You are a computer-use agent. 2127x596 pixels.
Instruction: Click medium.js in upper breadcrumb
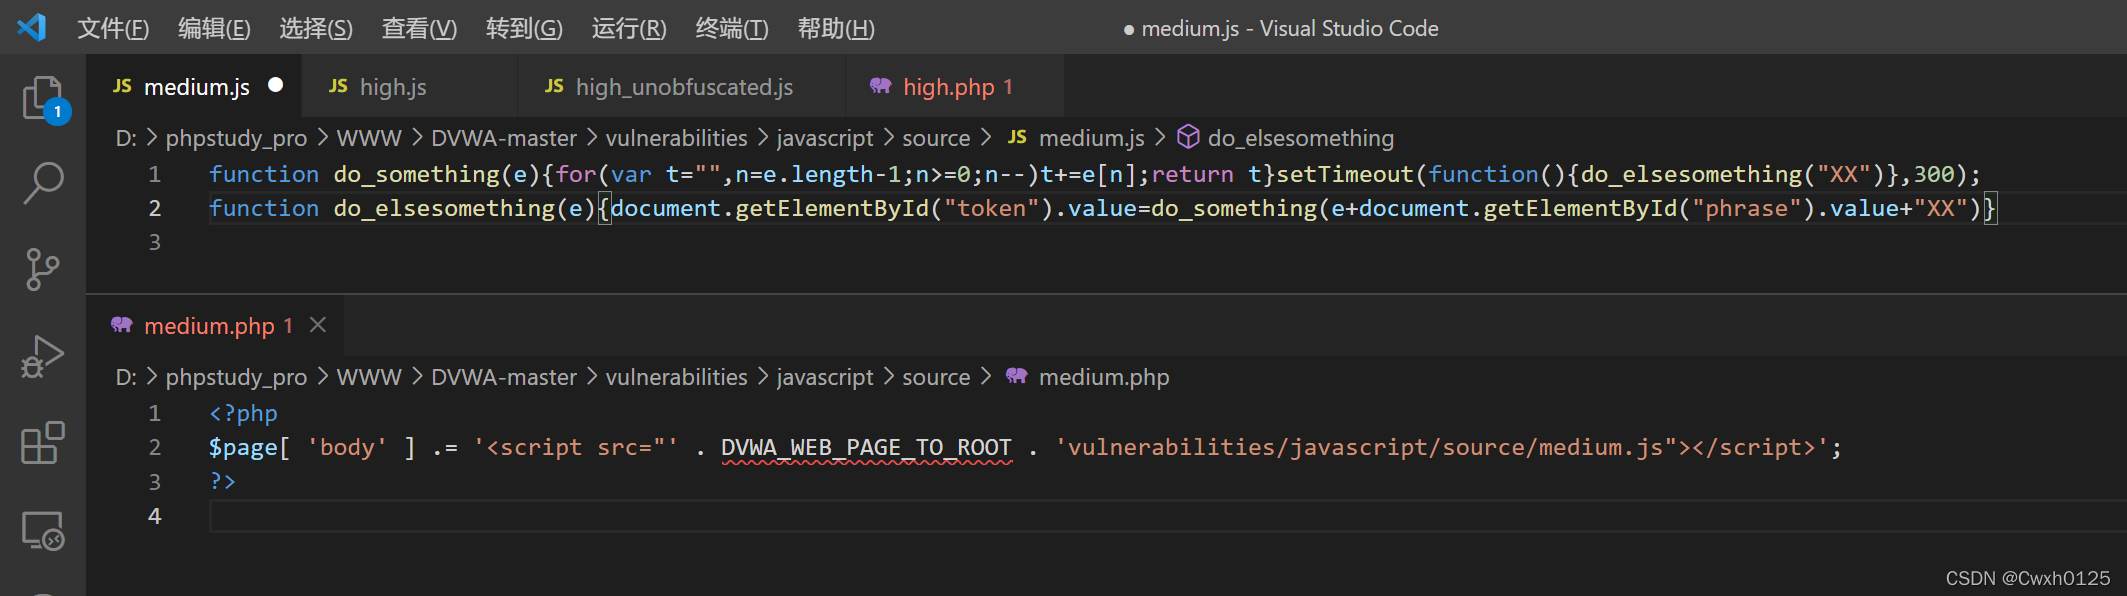tap(1091, 138)
